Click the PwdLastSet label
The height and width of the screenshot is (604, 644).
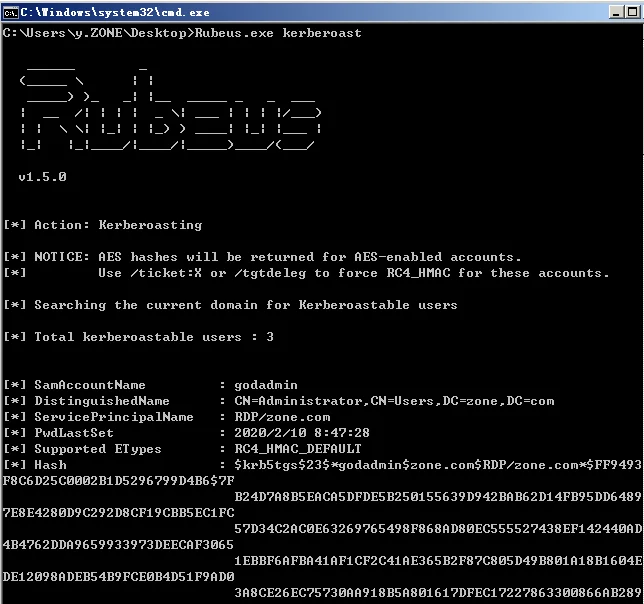tap(74, 433)
